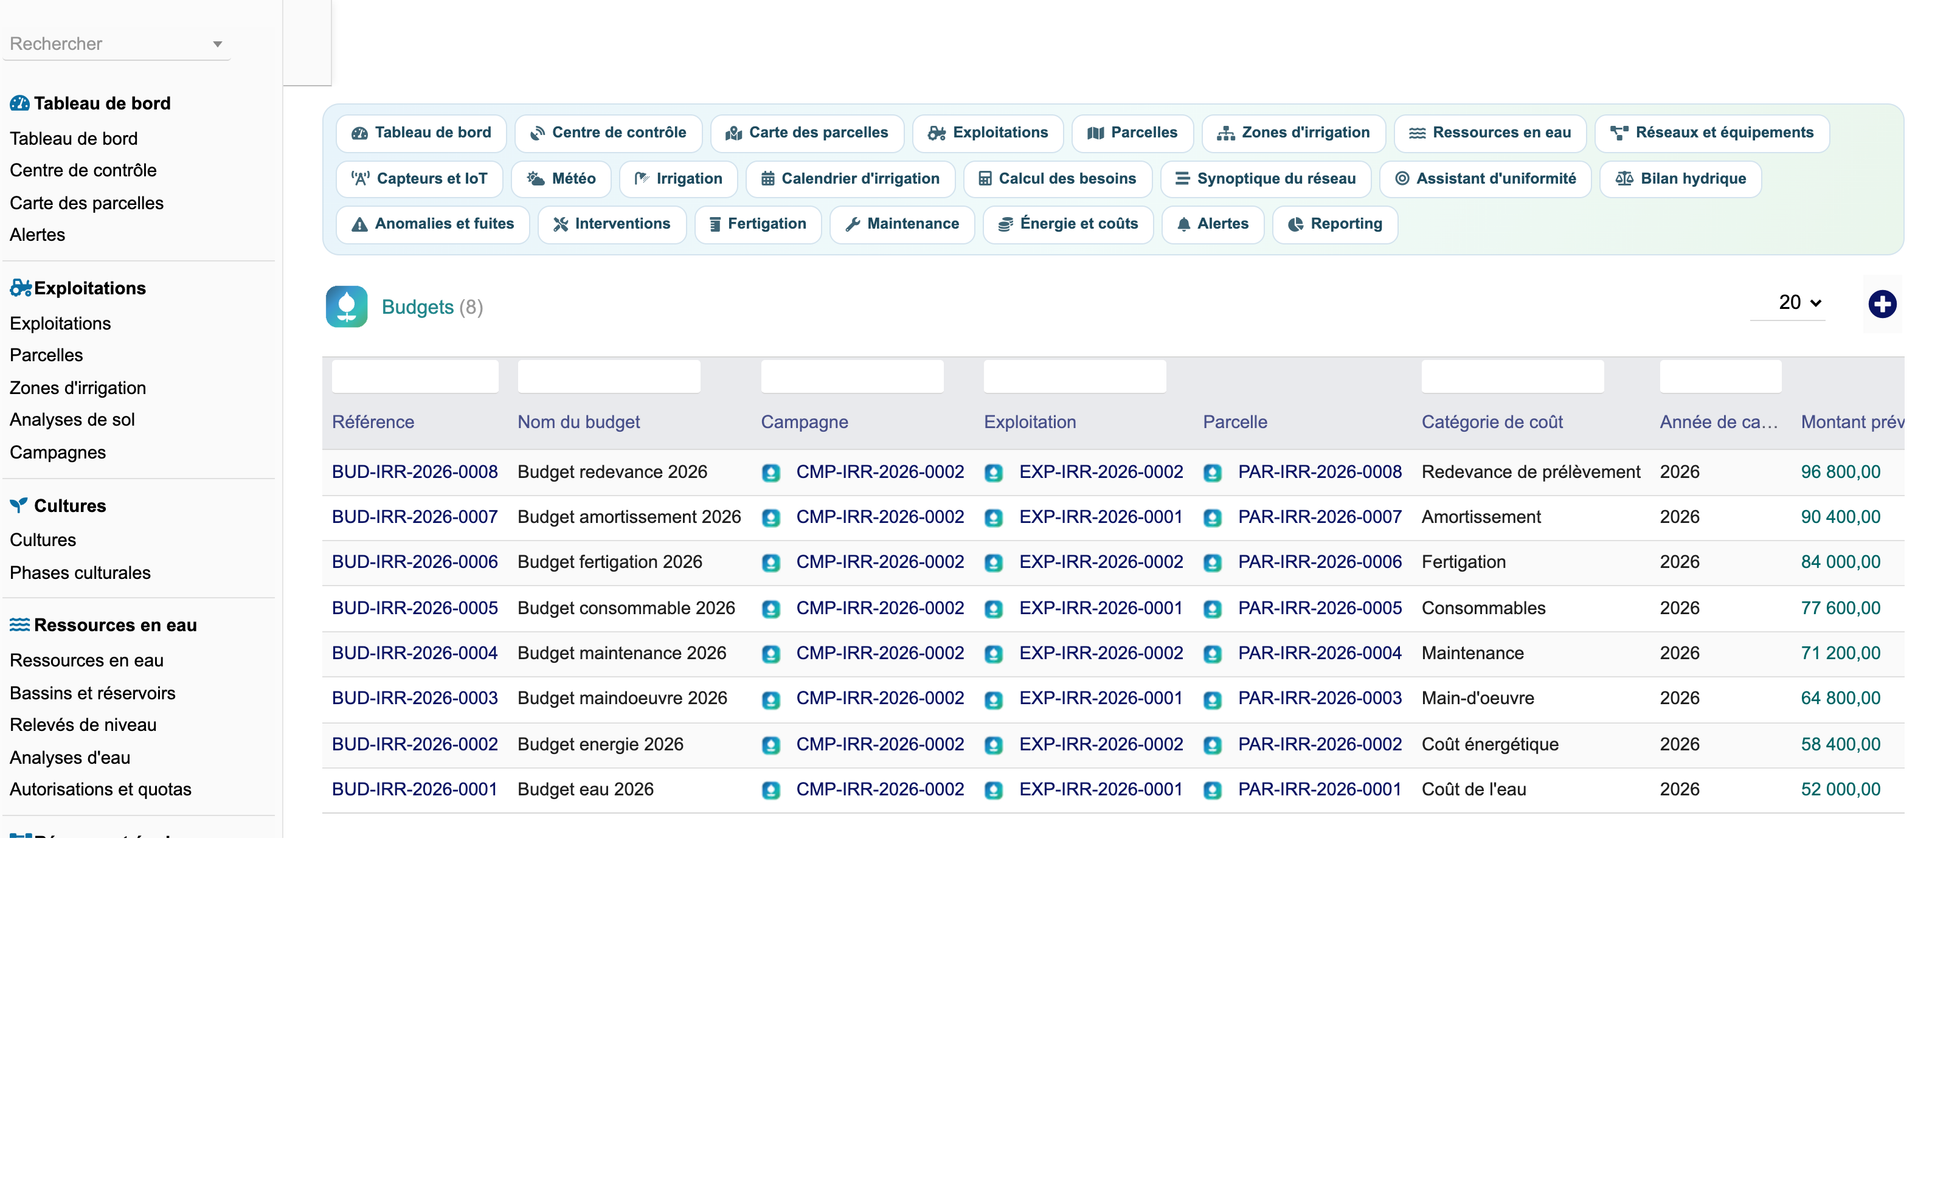Click the Budget fertigation 2026 name cell
The image size is (1946, 1204).
[x=610, y=562]
